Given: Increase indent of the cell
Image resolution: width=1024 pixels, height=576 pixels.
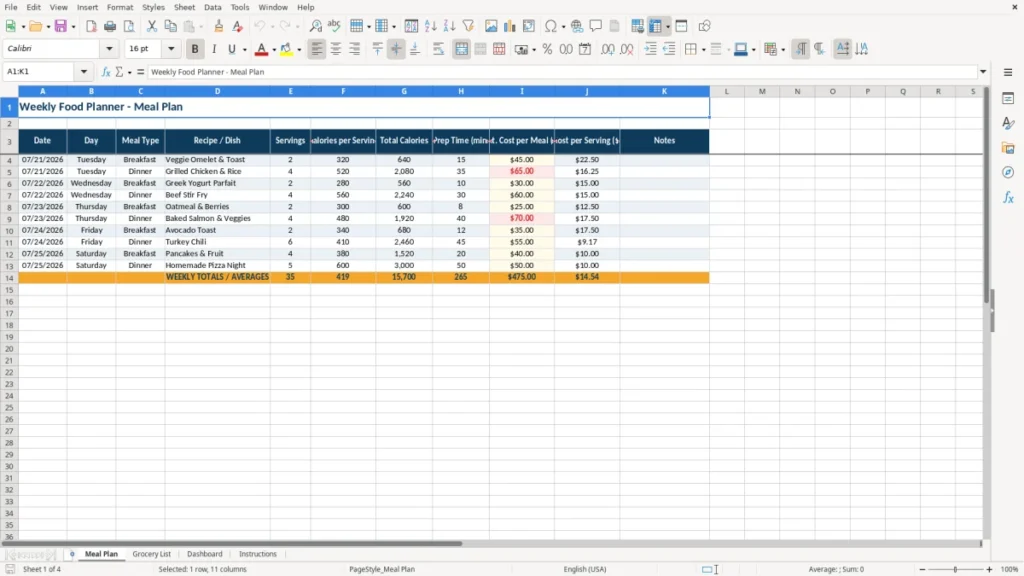Looking at the screenshot, I should 650,49.
